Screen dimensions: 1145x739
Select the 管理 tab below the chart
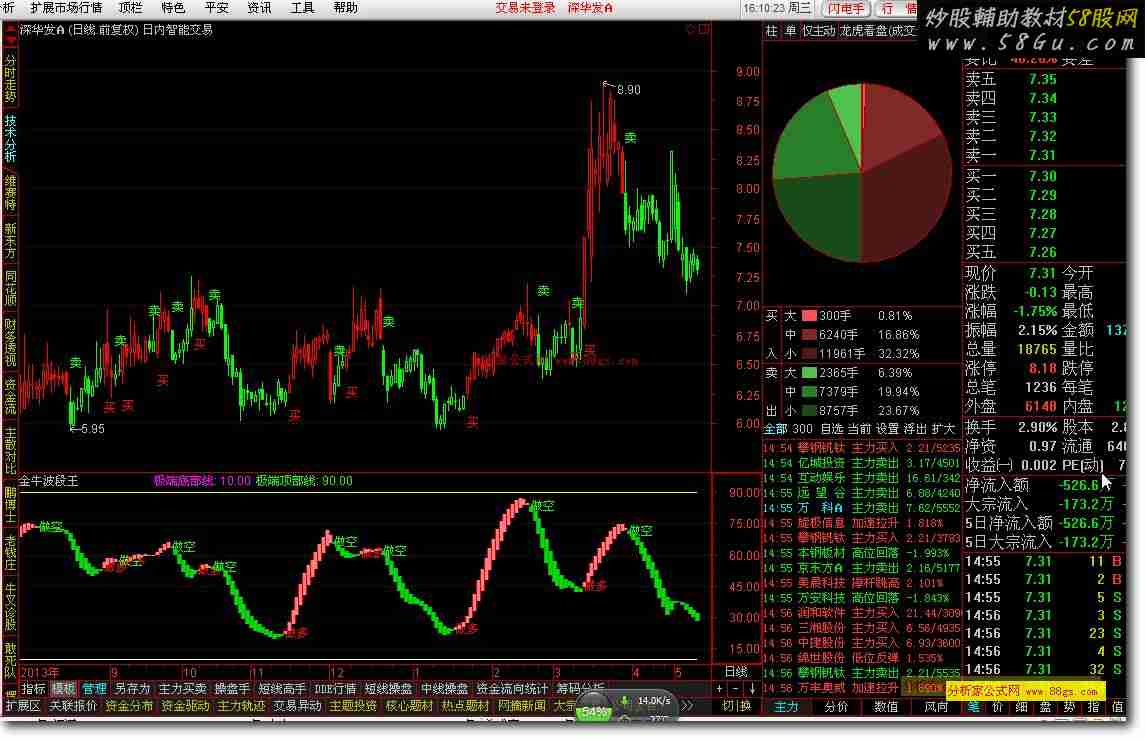click(94, 689)
